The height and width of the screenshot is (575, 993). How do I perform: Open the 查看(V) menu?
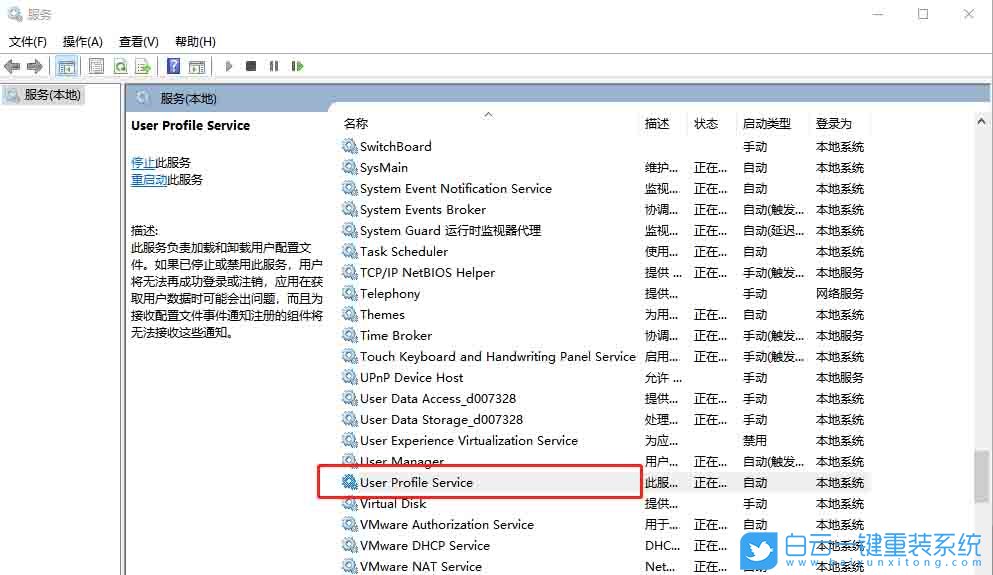click(139, 42)
